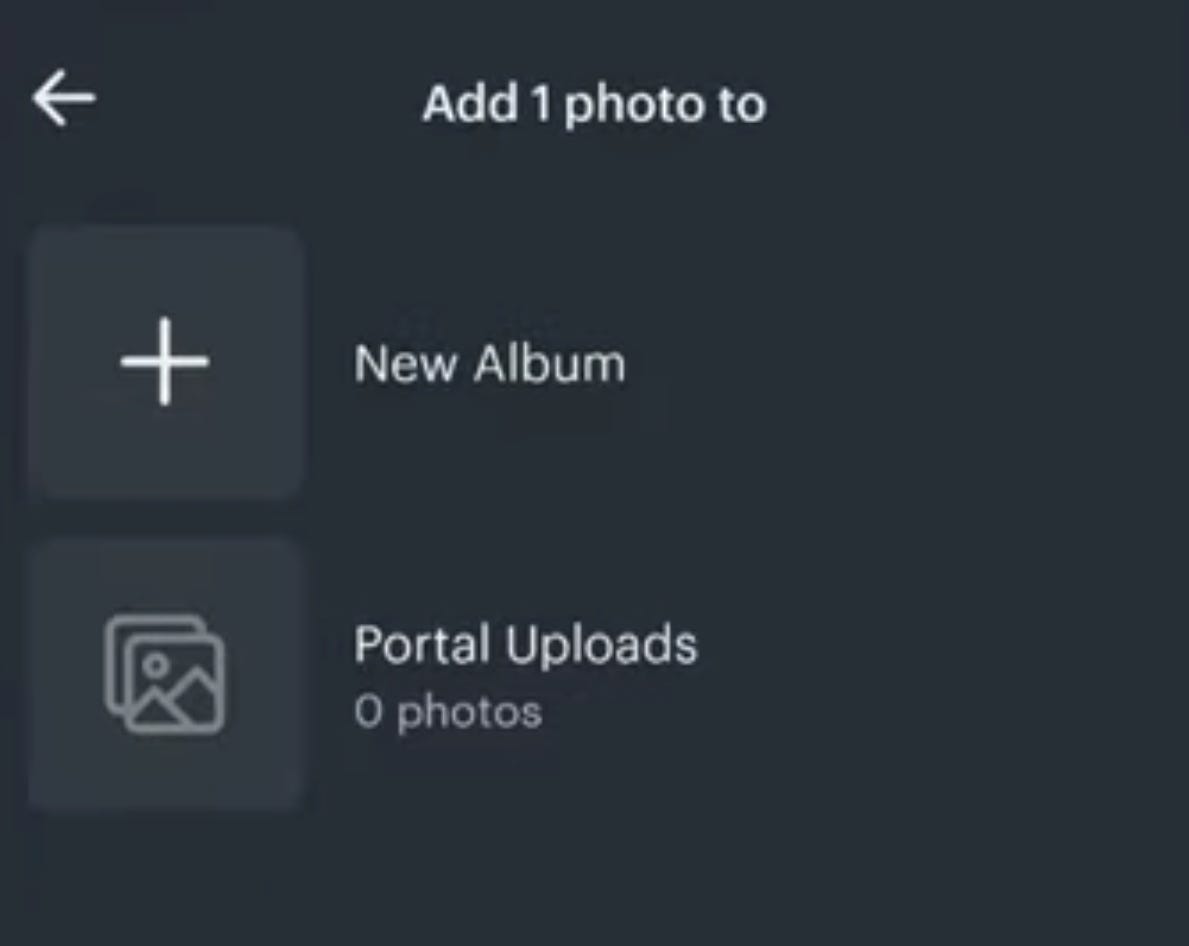Open the New Album square tile
The image size is (1189, 946).
pyautogui.click(x=165, y=362)
